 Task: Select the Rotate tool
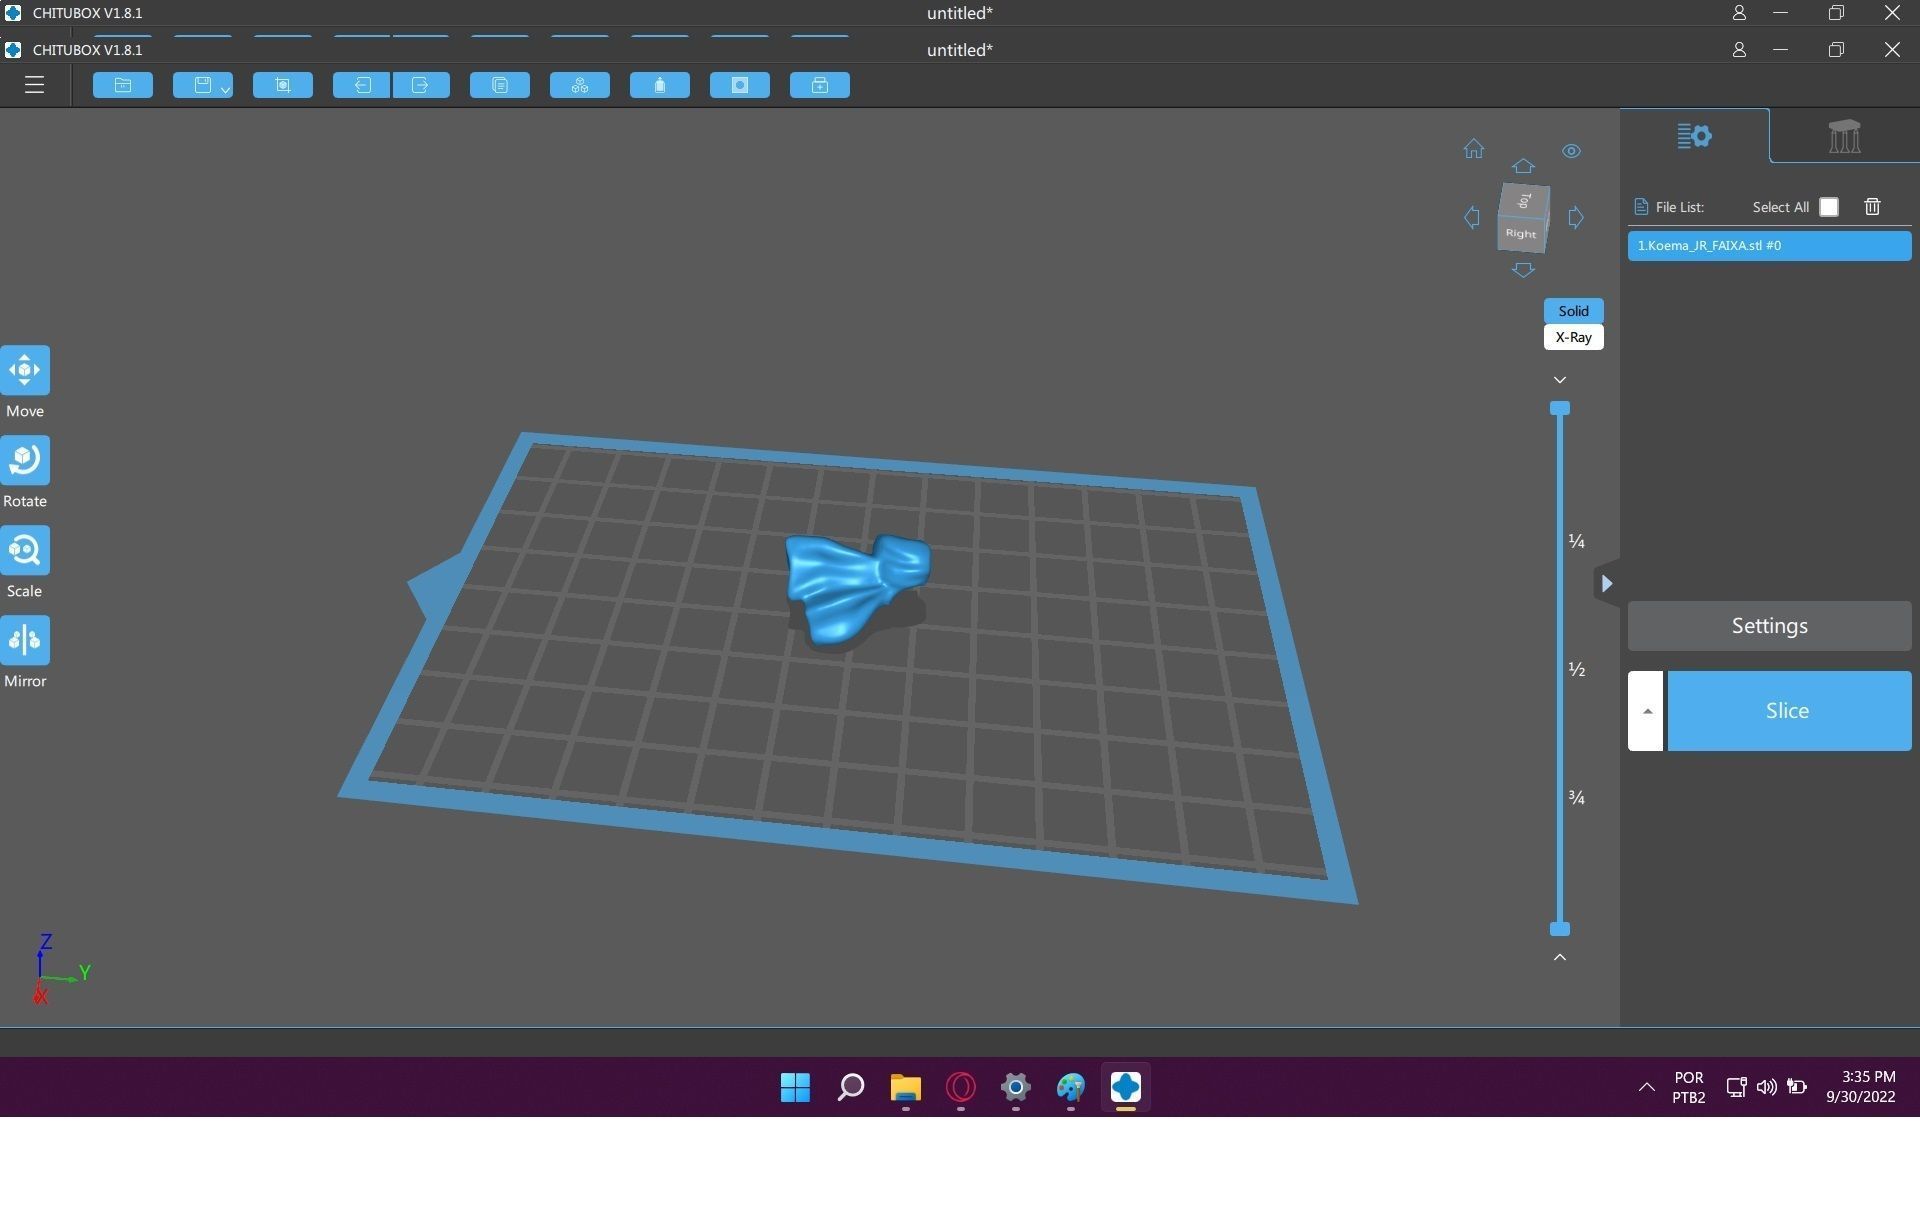[25, 460]
